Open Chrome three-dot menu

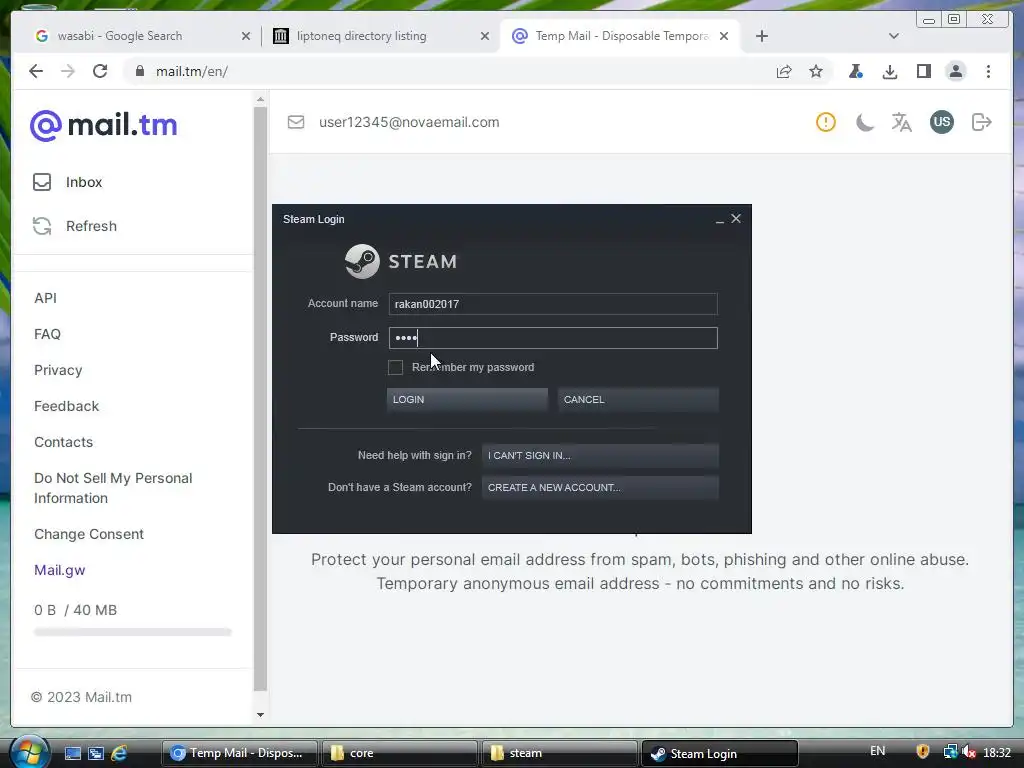988,71
